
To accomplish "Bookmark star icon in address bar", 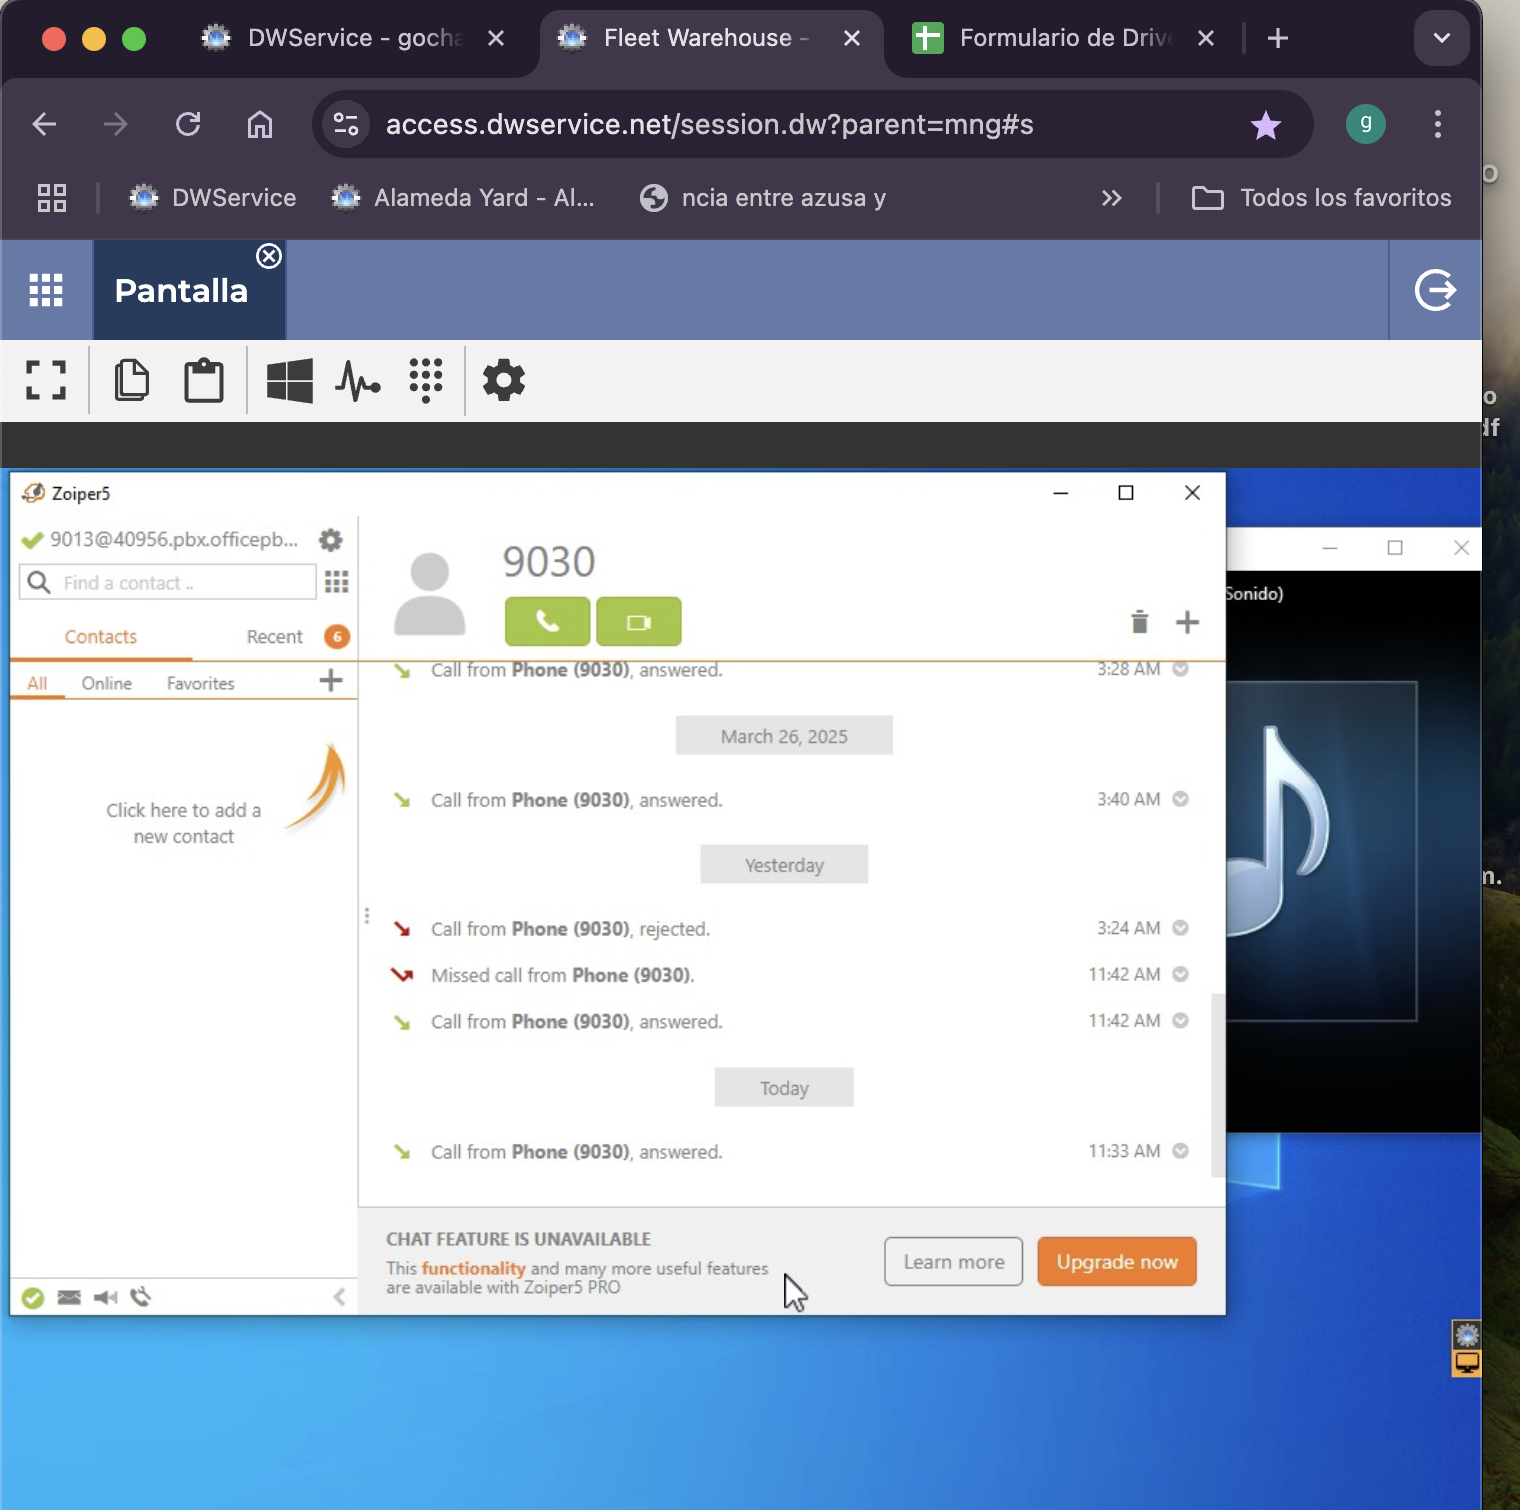I will [1266, 125].
